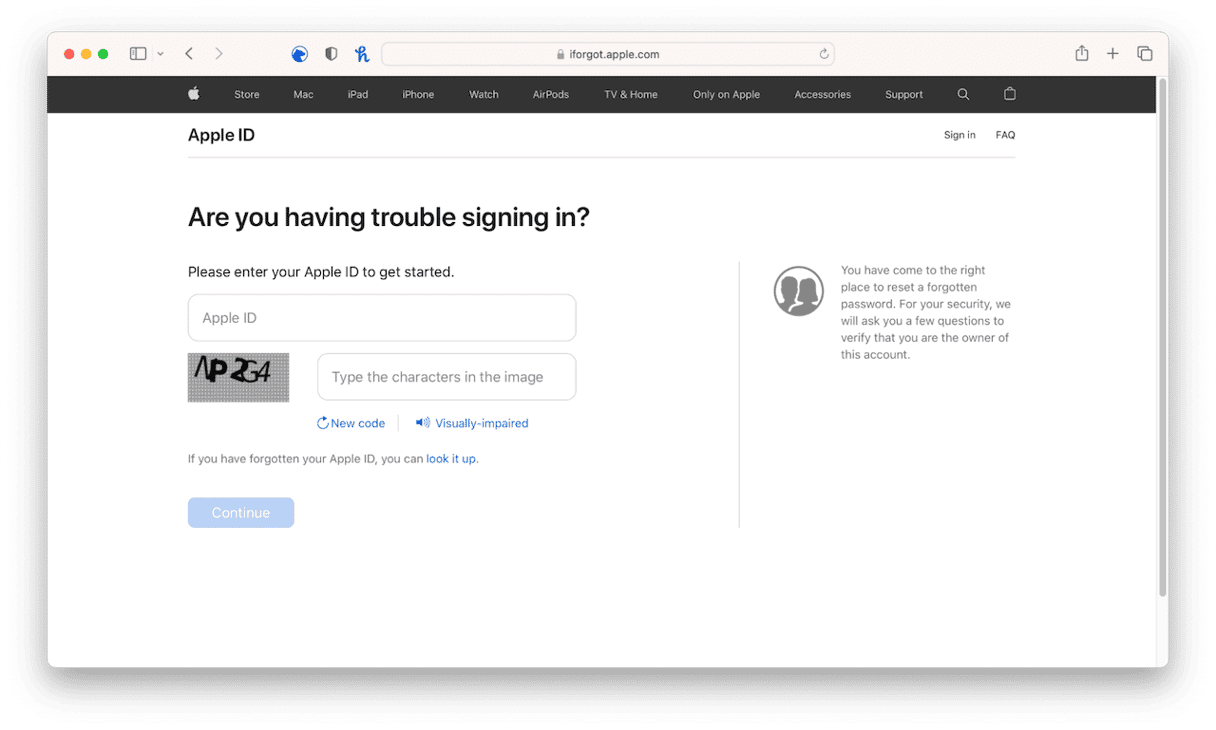Viewport: 1216px width, 730px height.
Task: Click the blue circular extension icon in toolbar
Action: coord(300,54)
